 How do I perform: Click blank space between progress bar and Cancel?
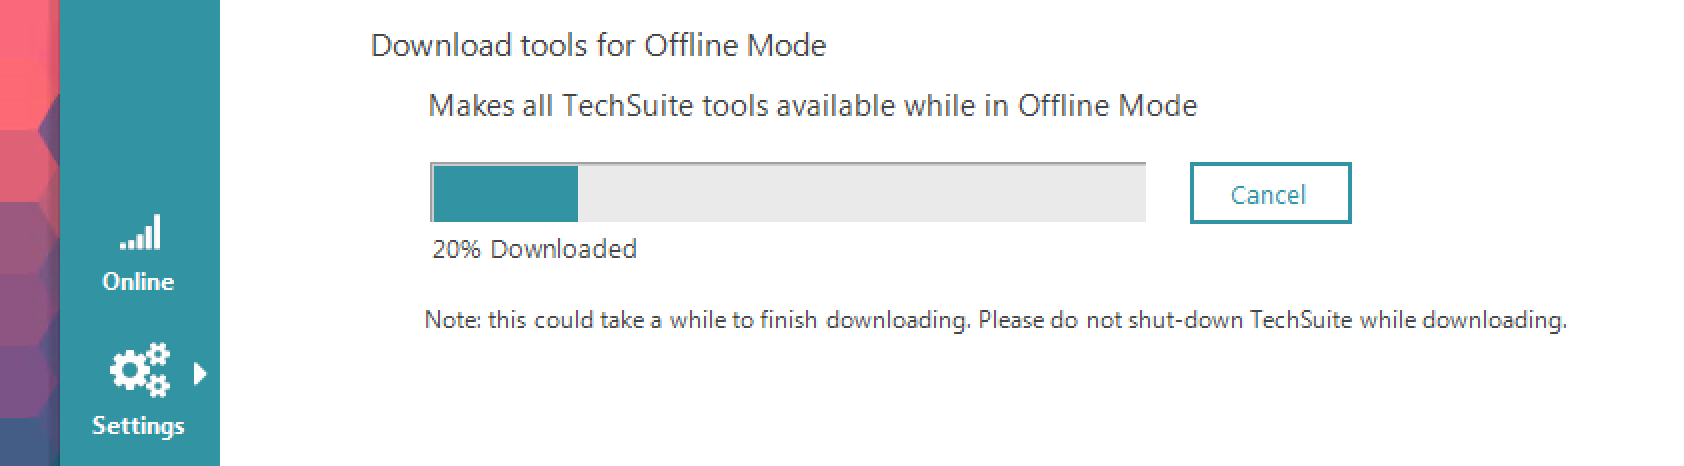pos(1168,193)
